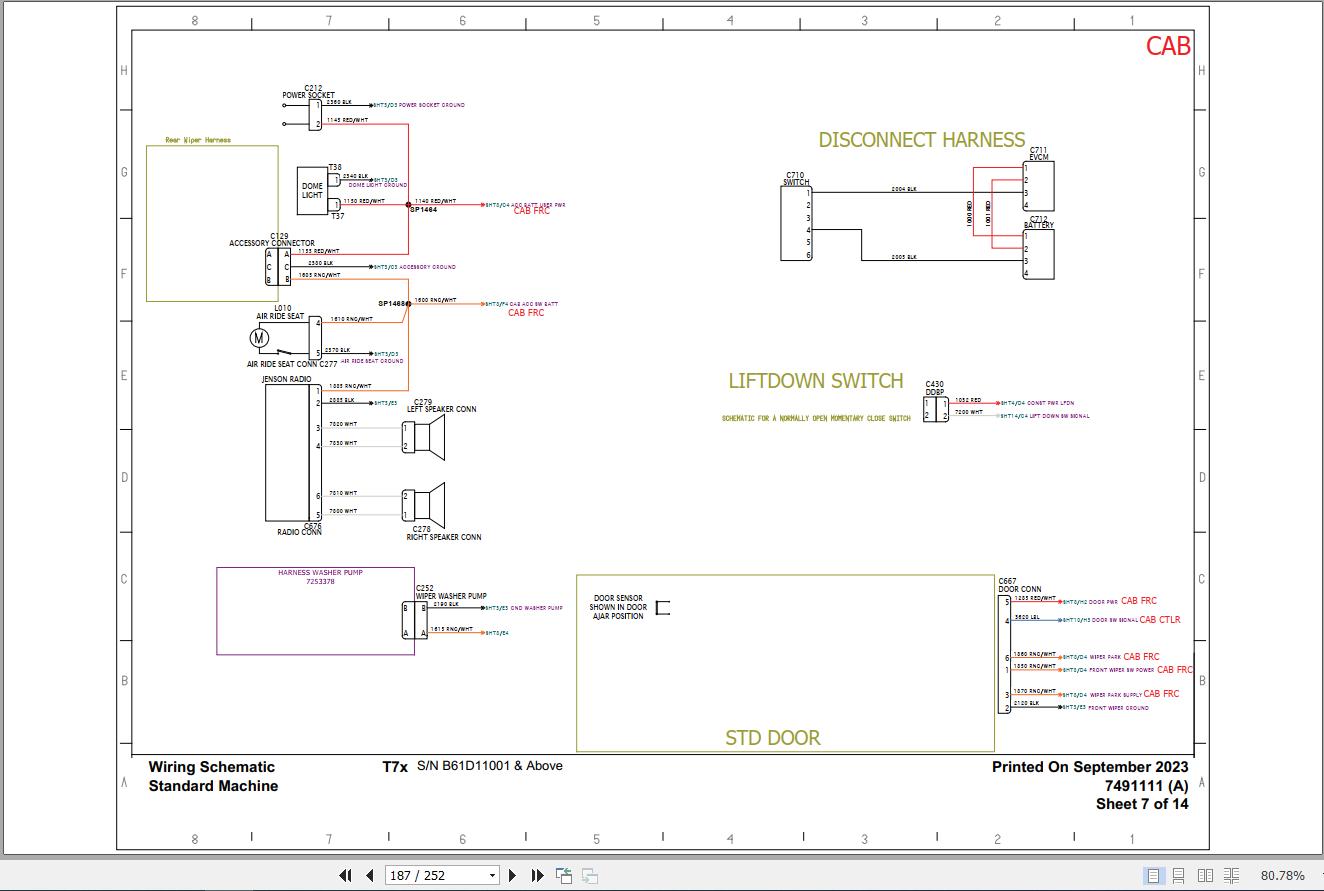Click Printed On September 2023 text
The width and height of the screenshot is (1324, 891).
tap(1090, 767)
